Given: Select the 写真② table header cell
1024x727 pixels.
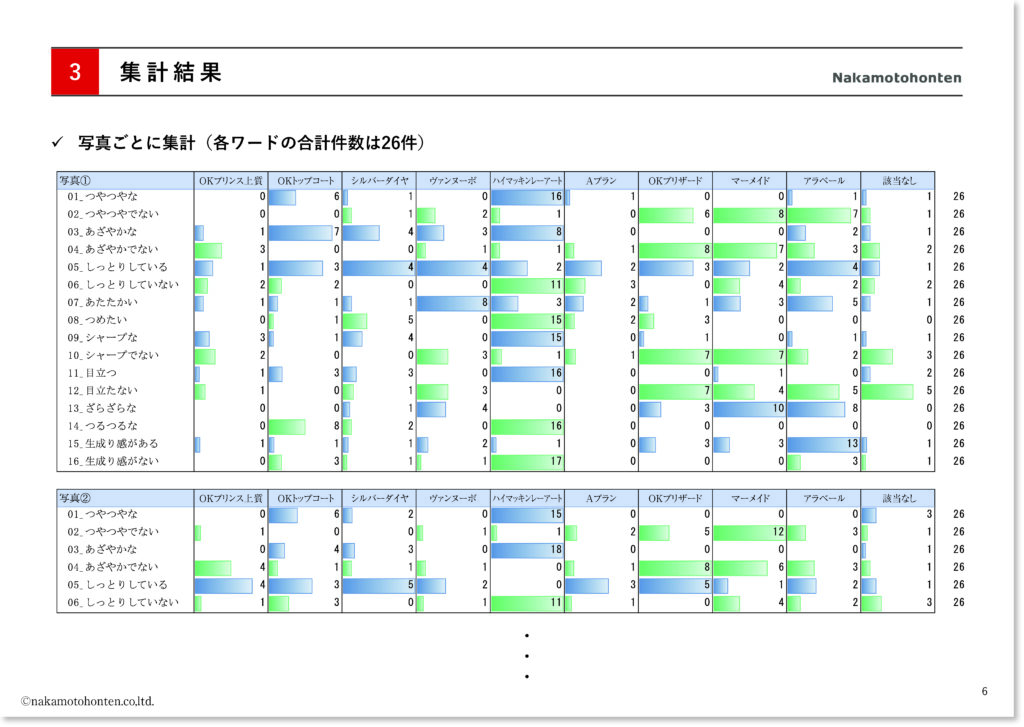Looking at the screenshot, I should tap(125, 498).
